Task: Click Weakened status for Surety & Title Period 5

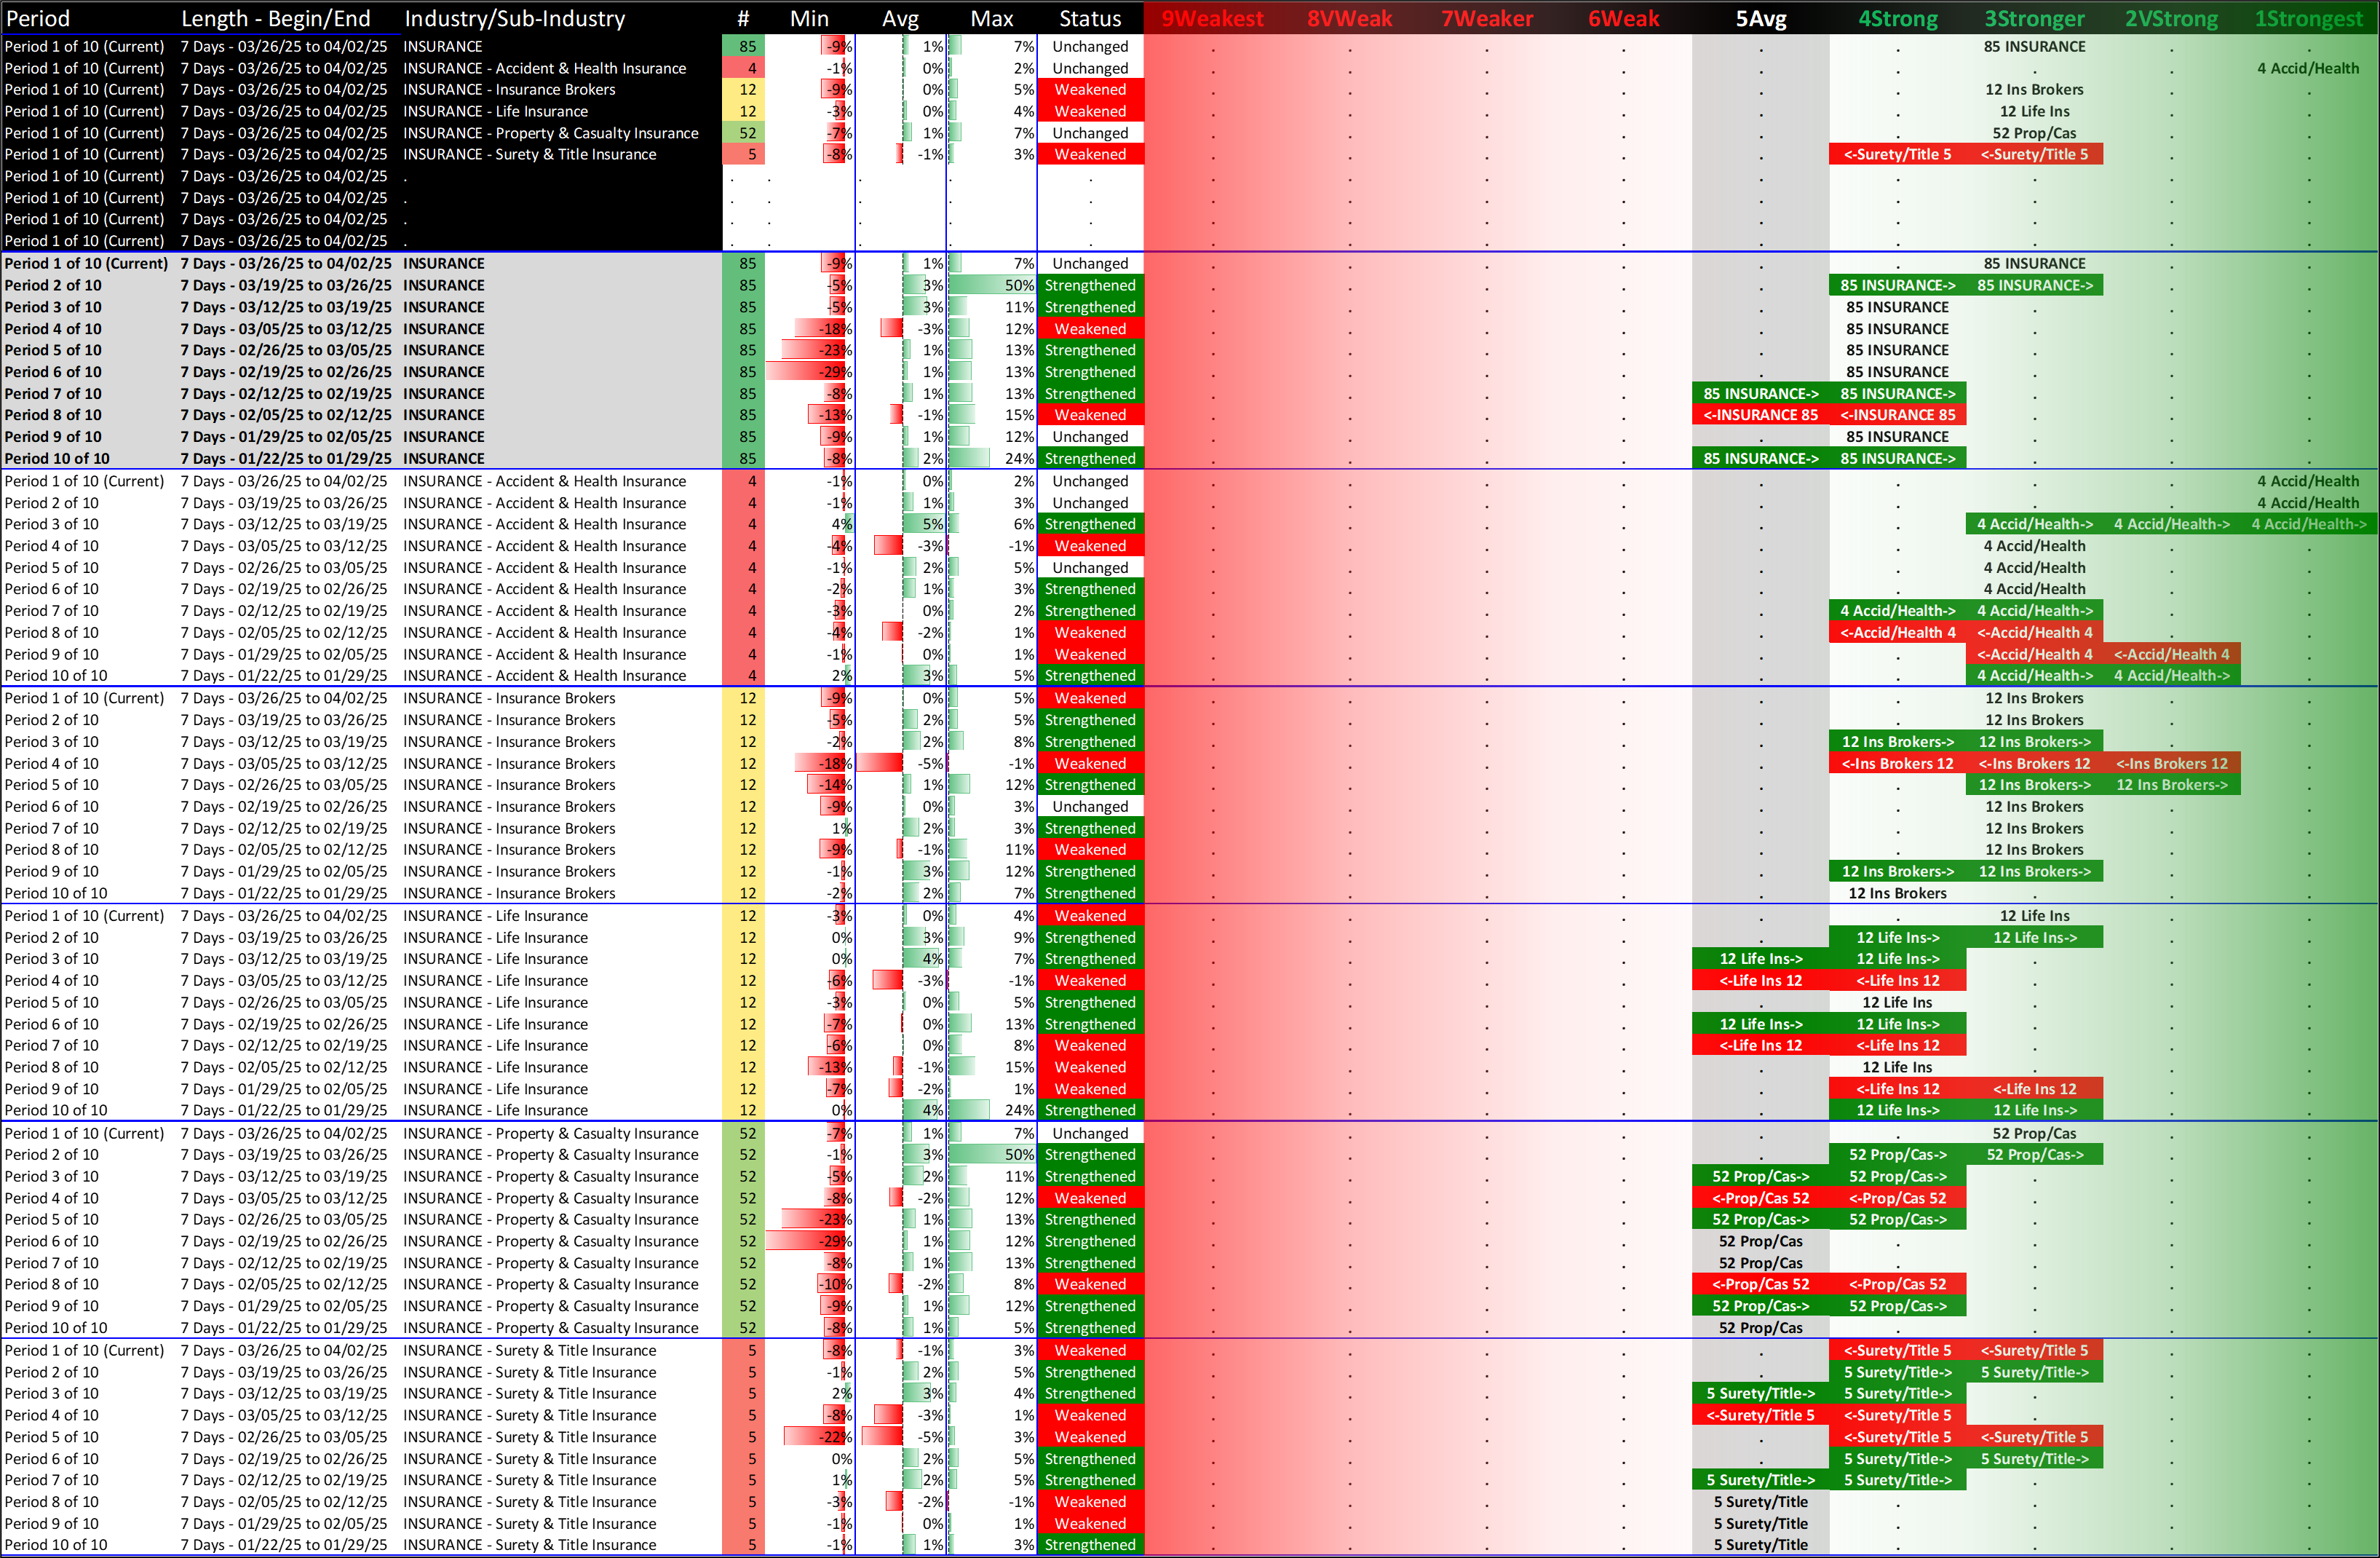Action: (1090, 1437)
